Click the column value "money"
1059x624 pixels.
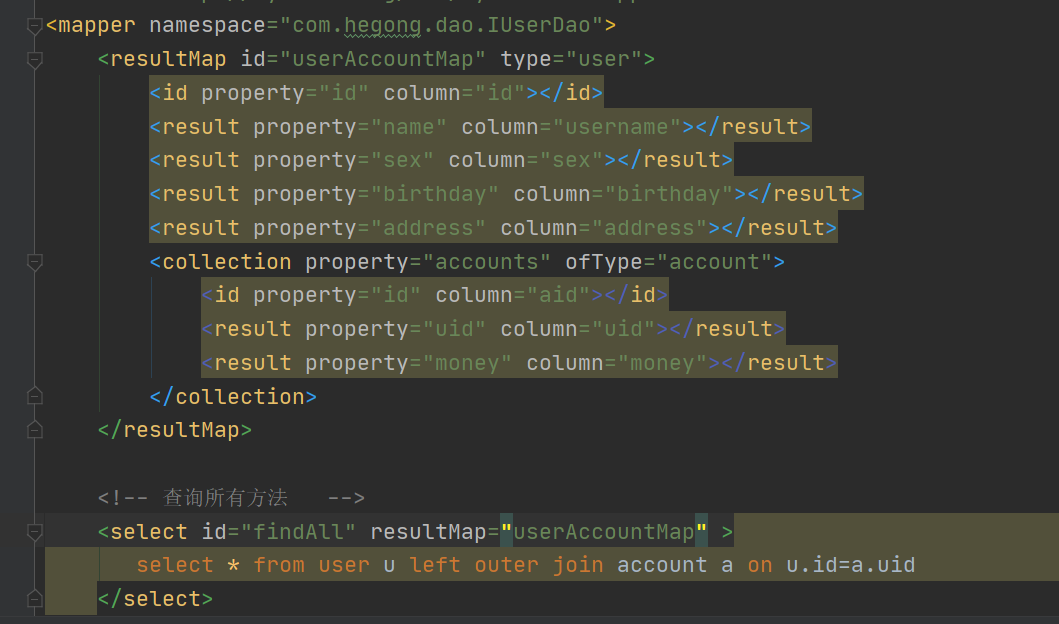663,363
